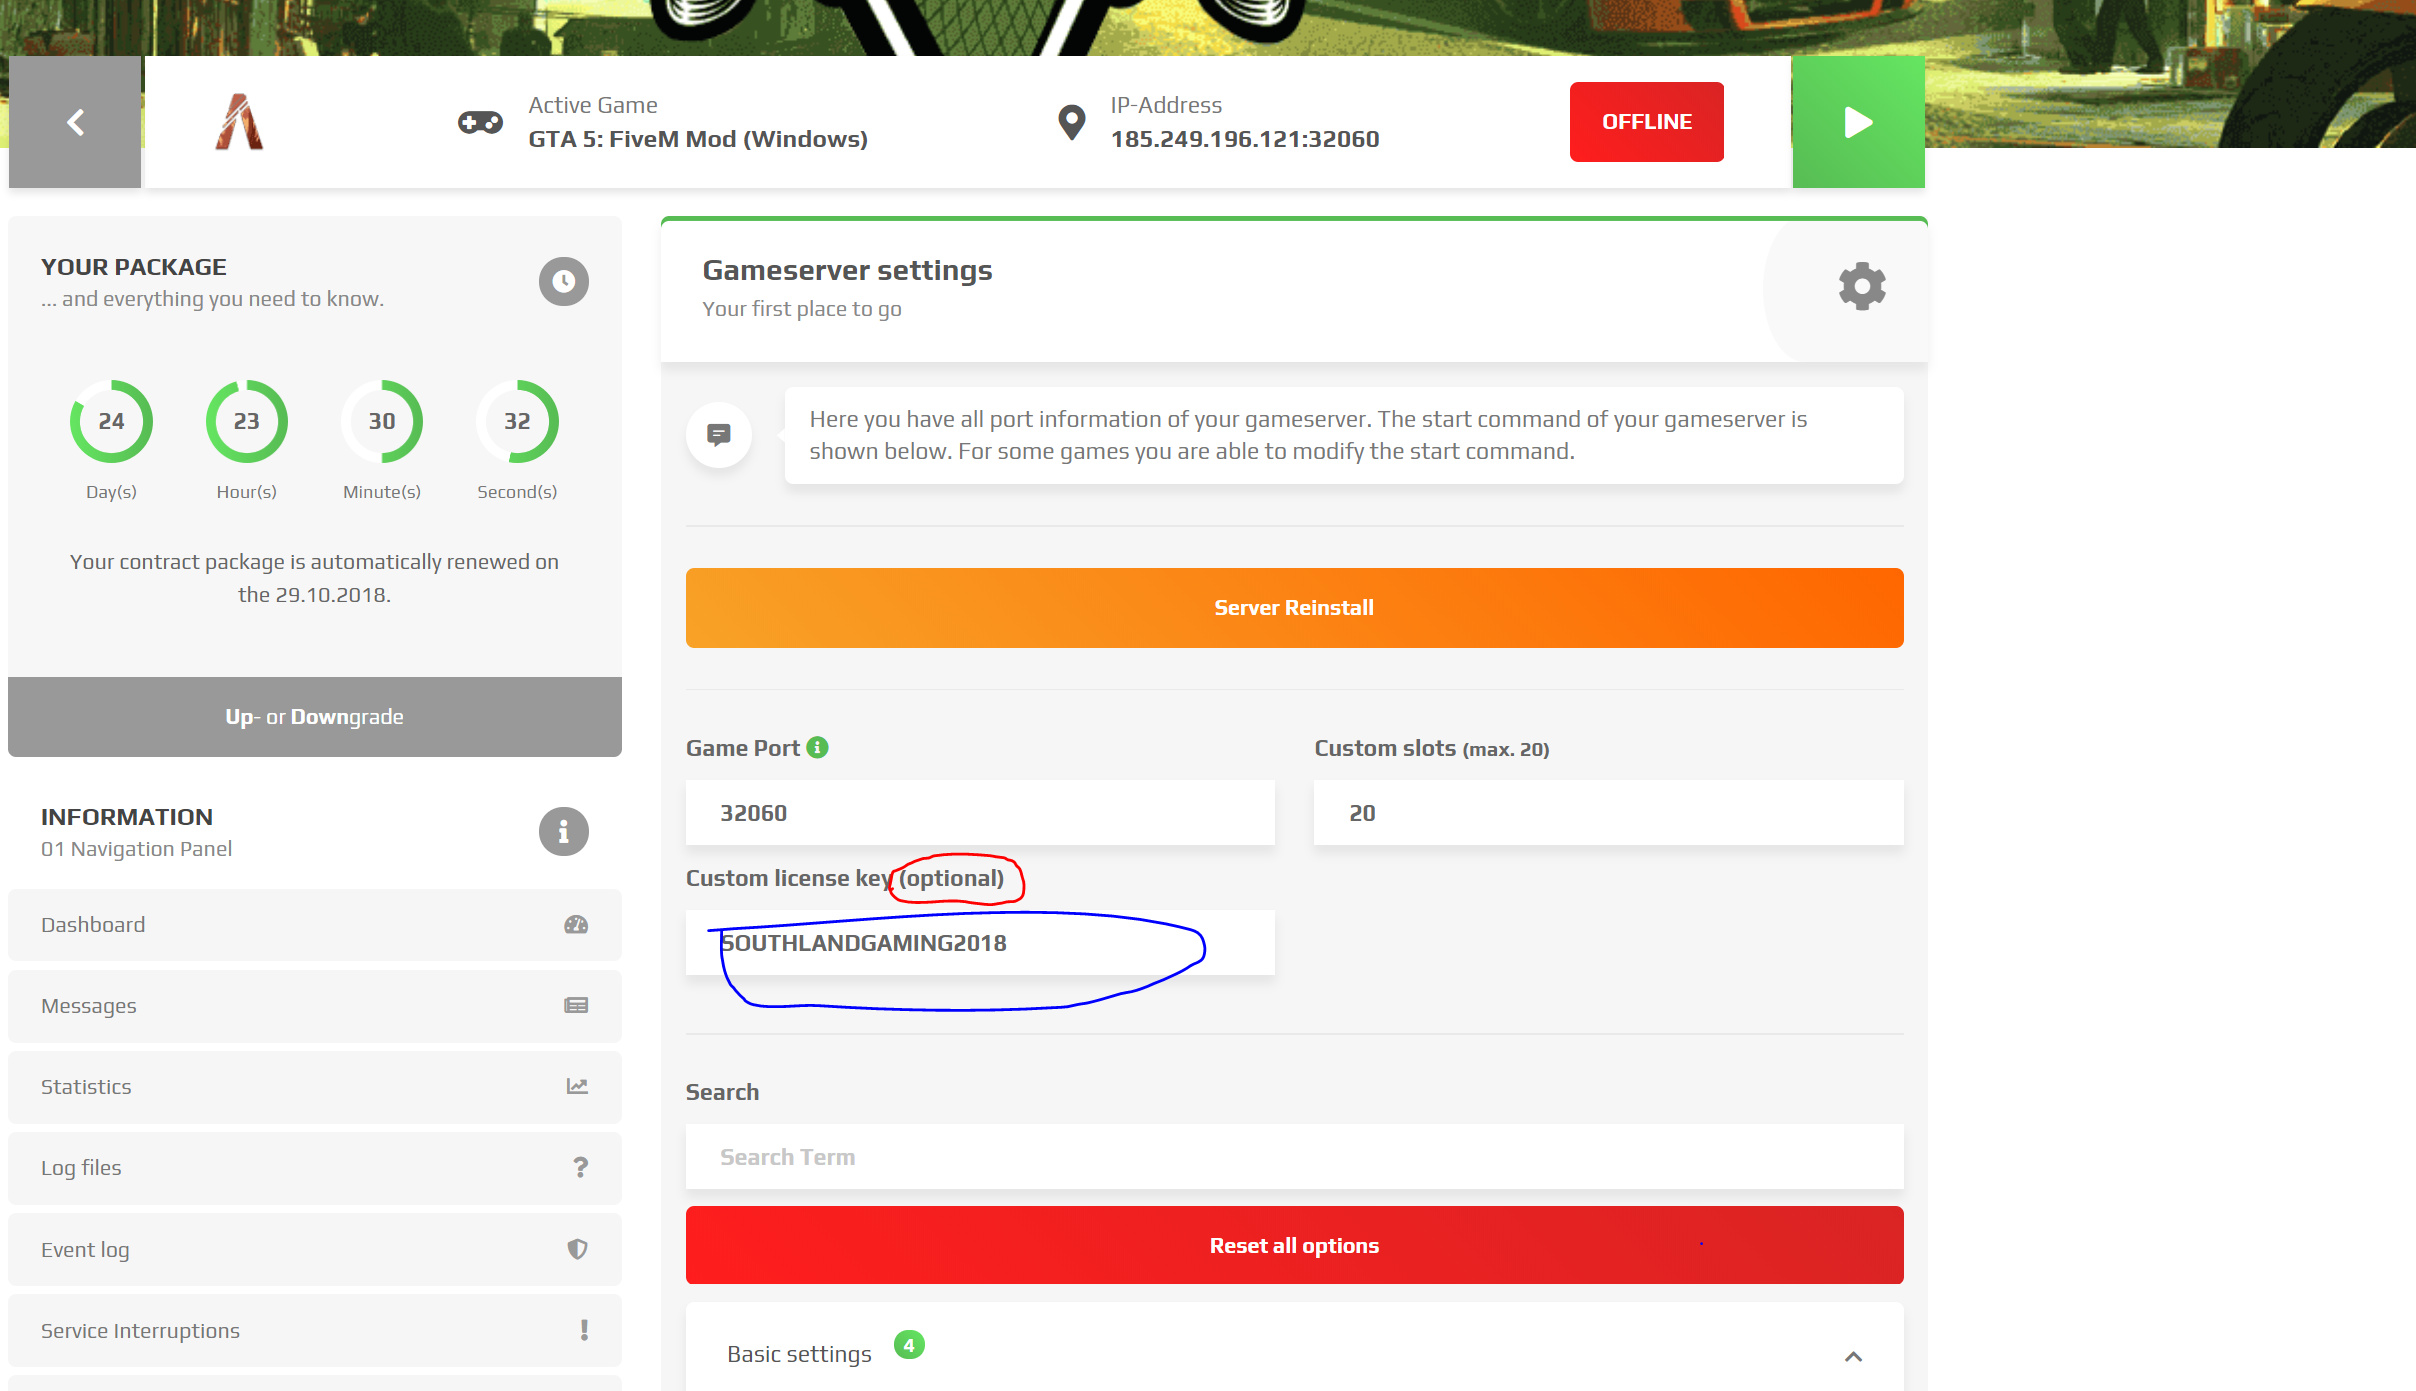Click the Search Term input field
Screen dimensions: 2416x1391
(1294, 1157)
